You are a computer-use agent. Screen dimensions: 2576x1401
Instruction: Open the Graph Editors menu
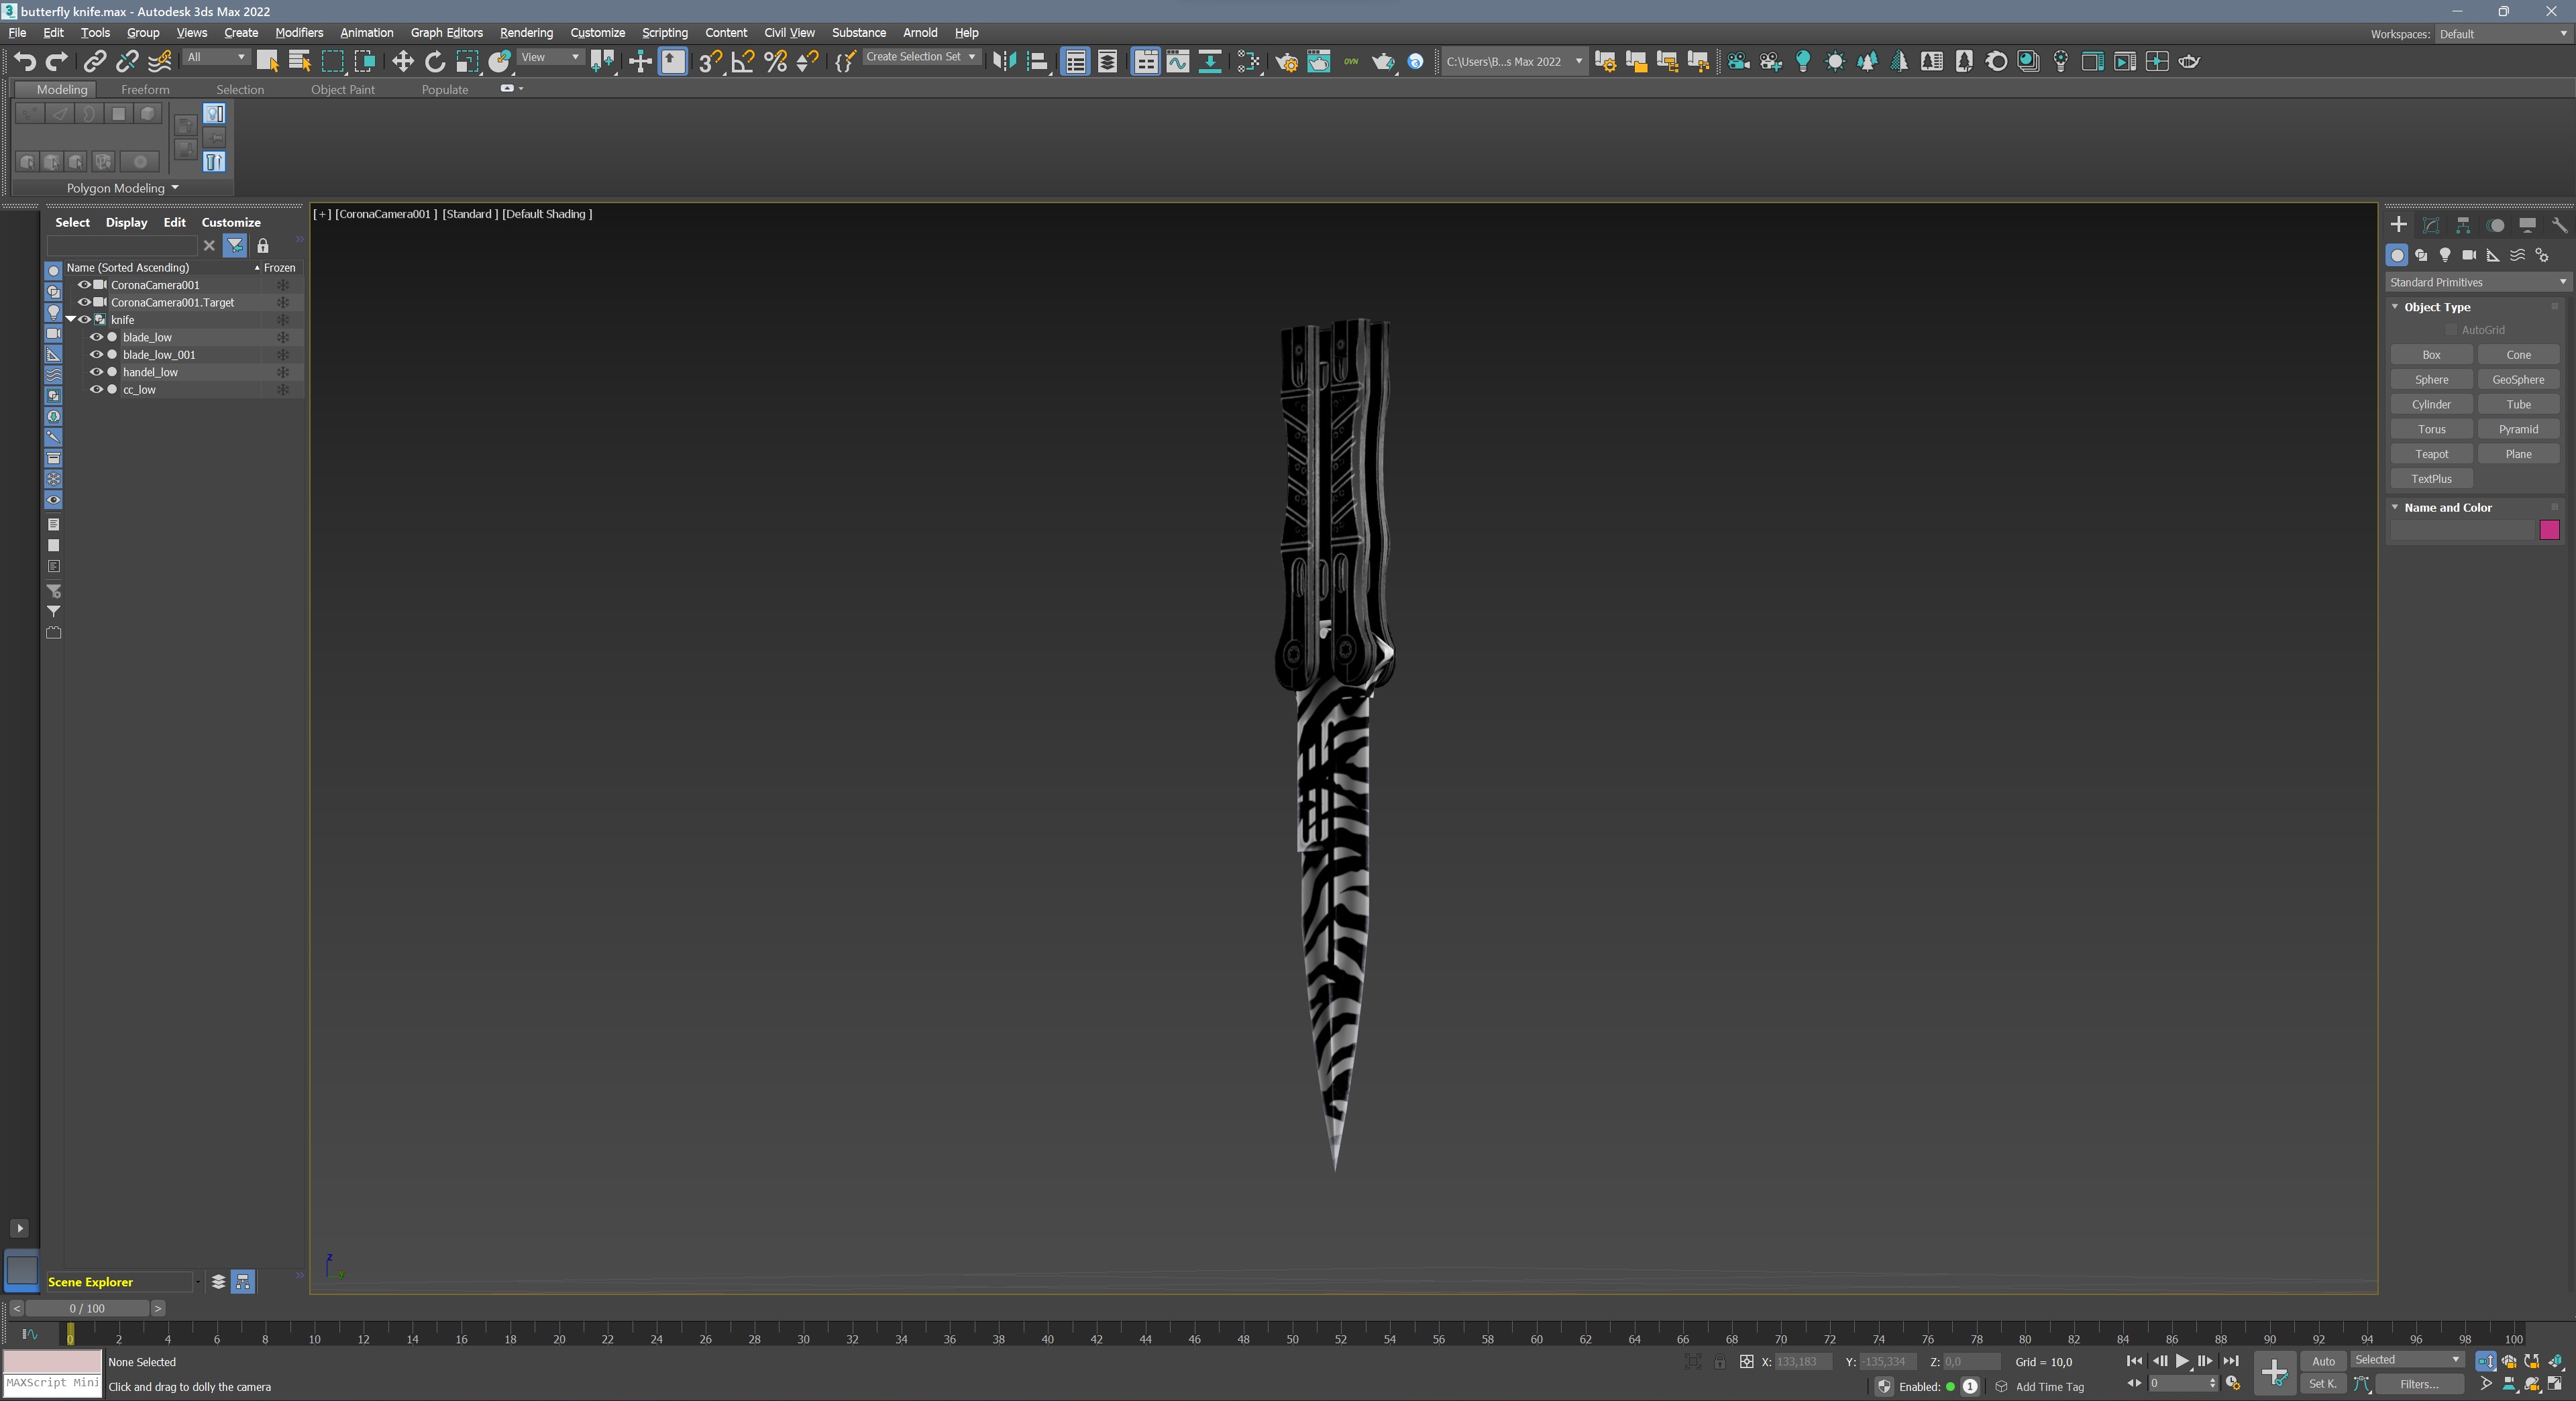pos(446,33)
